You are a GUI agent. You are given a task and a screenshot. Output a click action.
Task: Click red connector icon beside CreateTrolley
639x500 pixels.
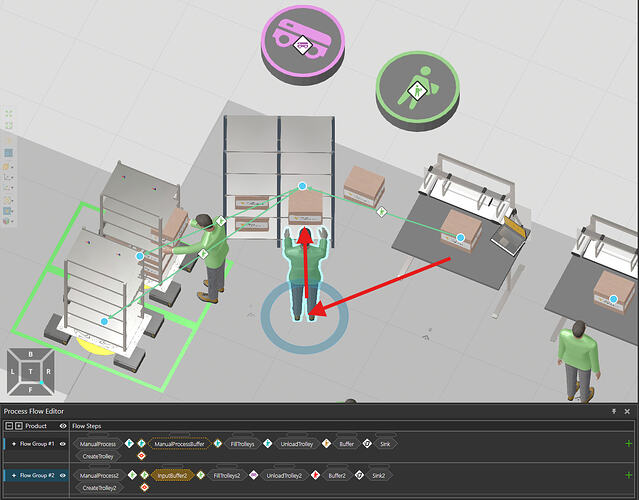[141, 456]
